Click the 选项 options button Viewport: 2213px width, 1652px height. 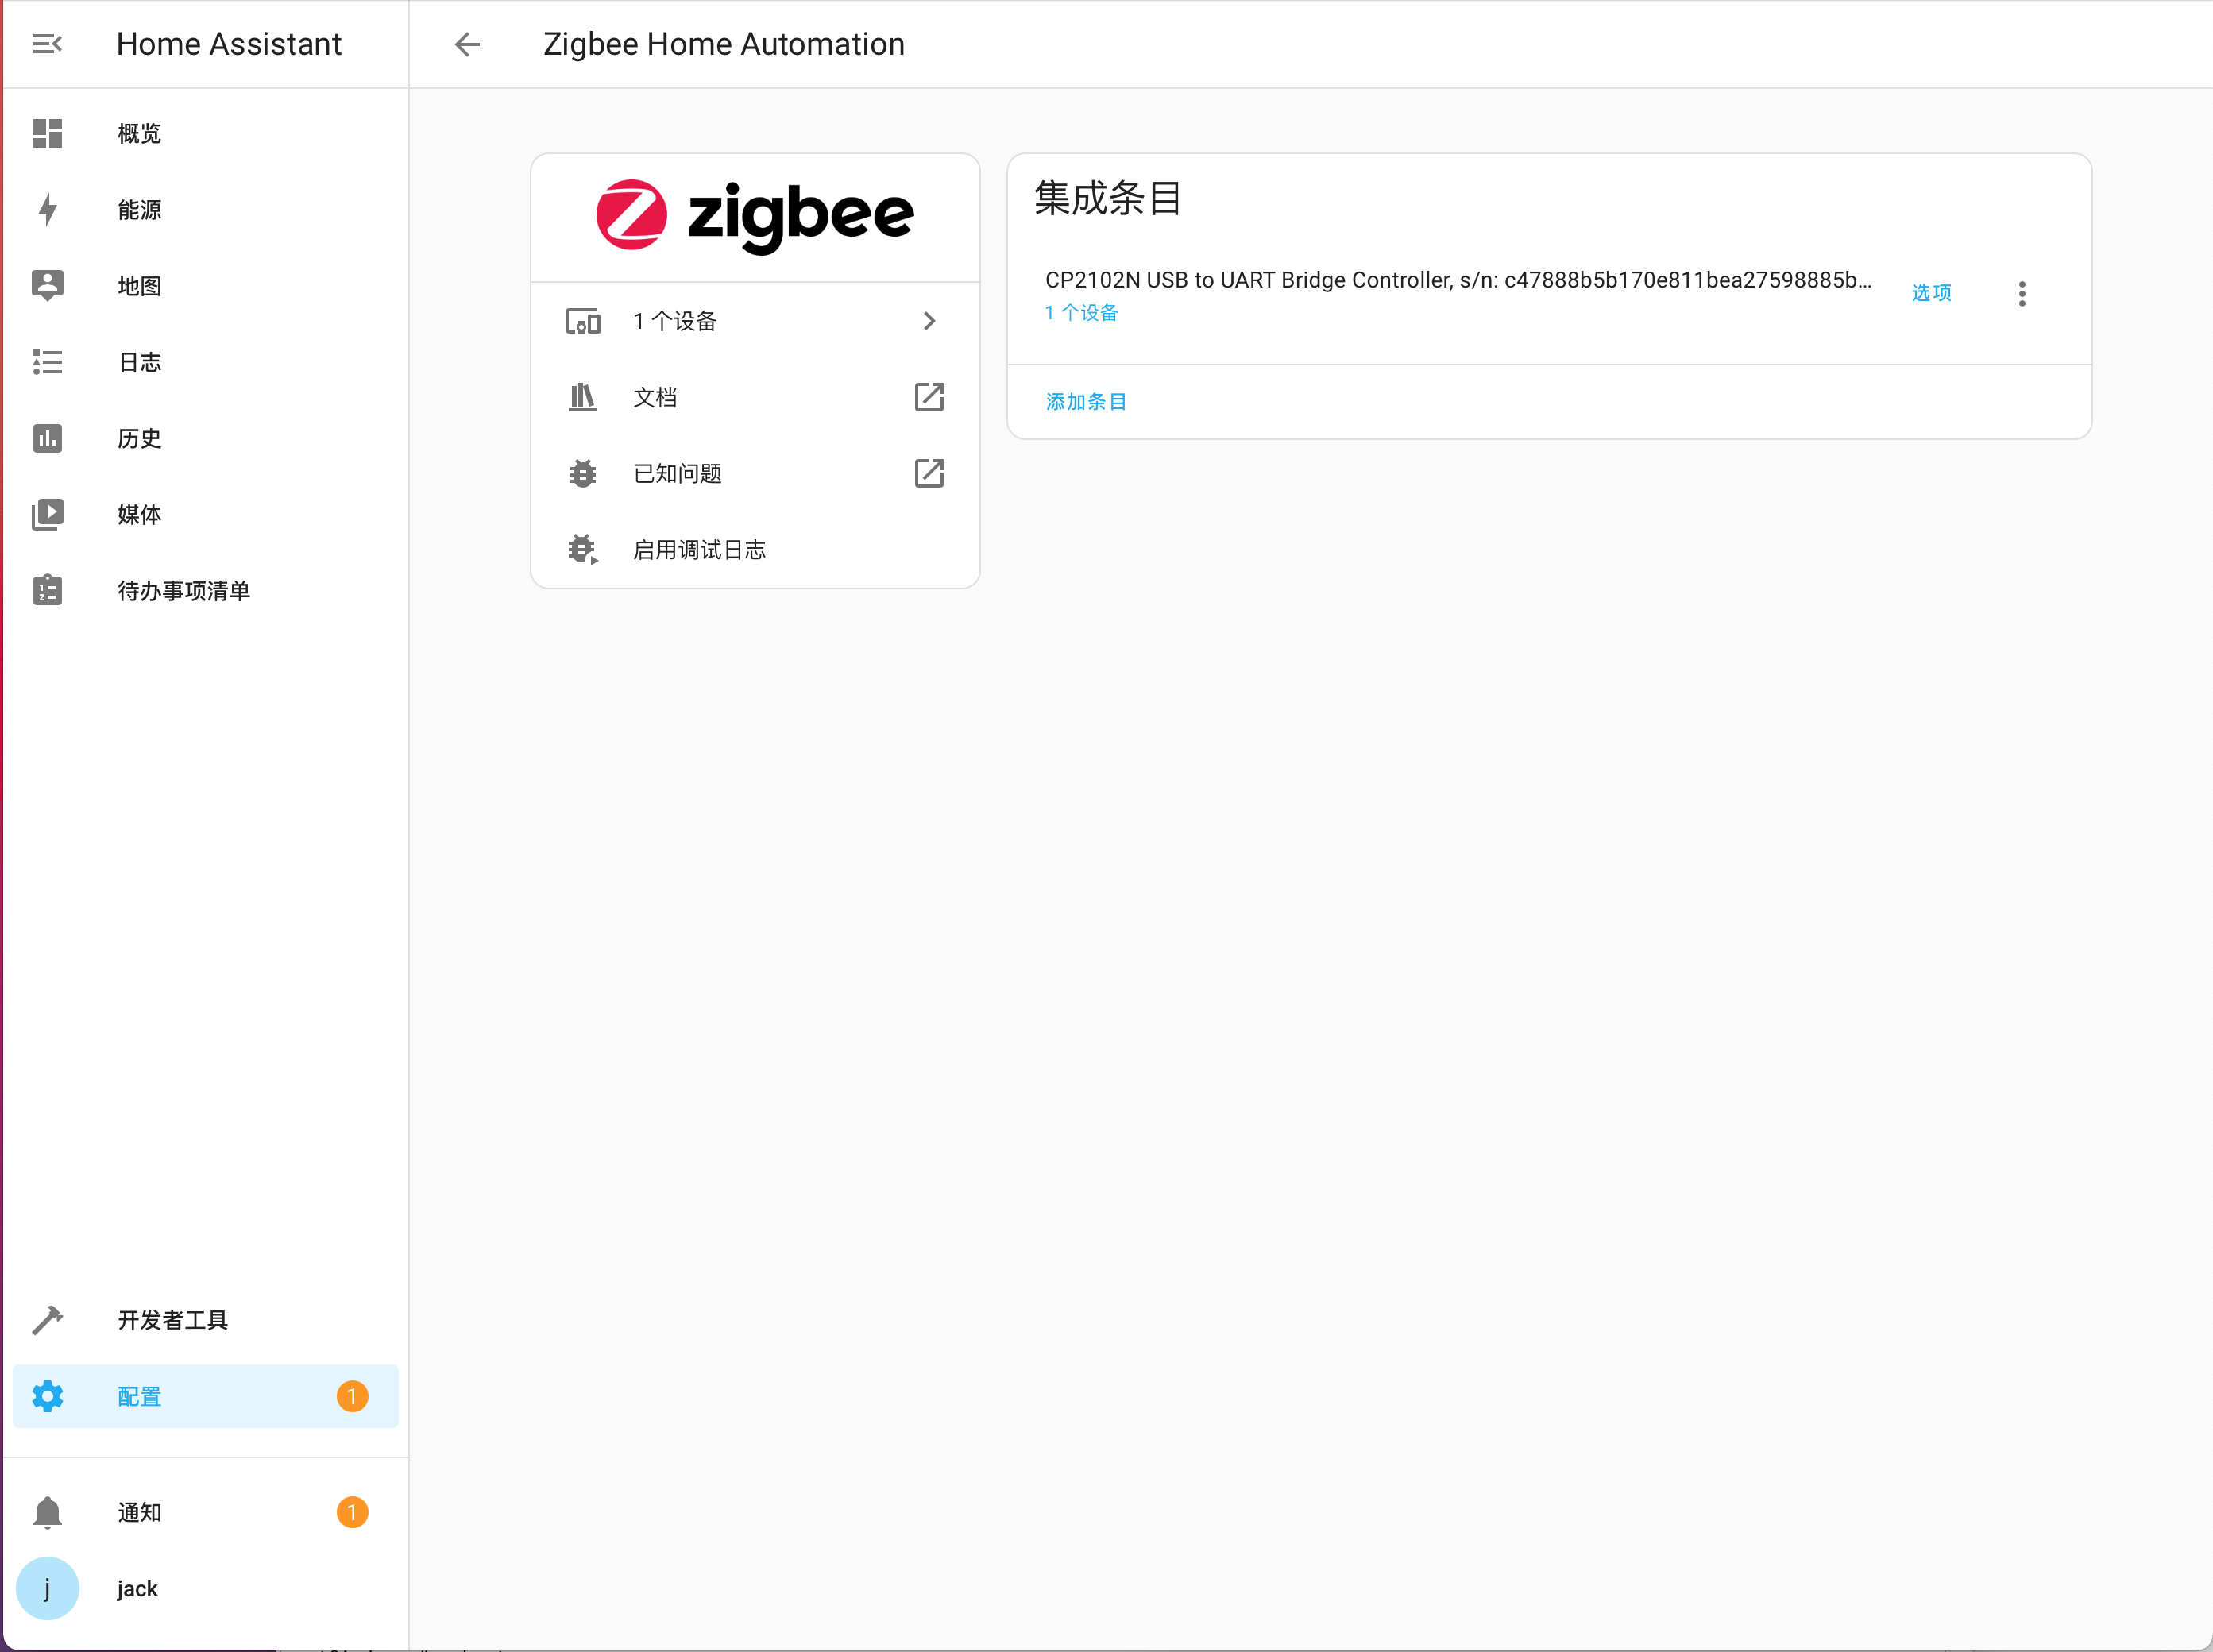(x=1930, y=293)
